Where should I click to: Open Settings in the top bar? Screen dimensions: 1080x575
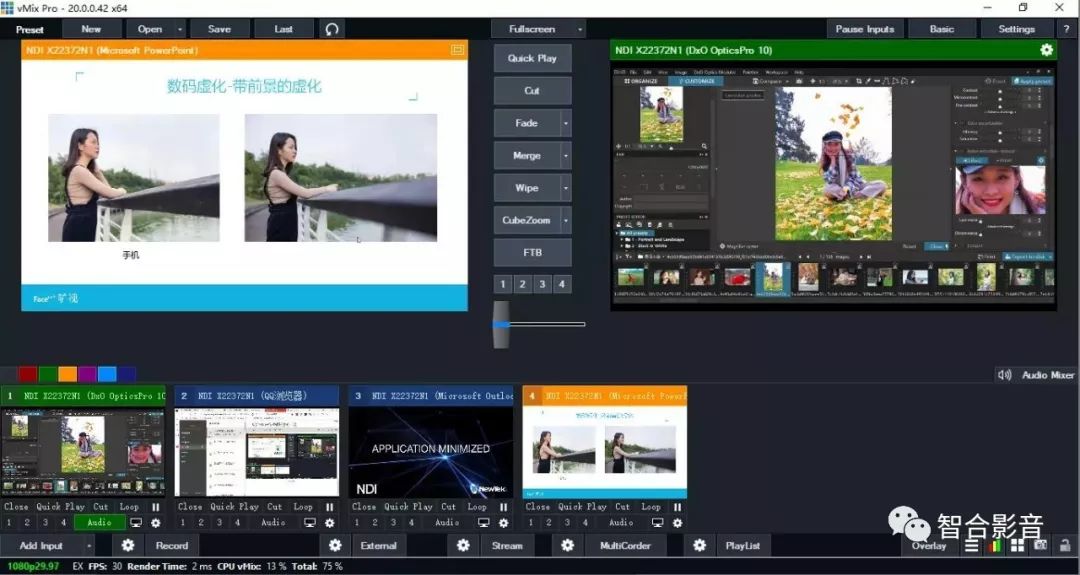coord(1017,29)
